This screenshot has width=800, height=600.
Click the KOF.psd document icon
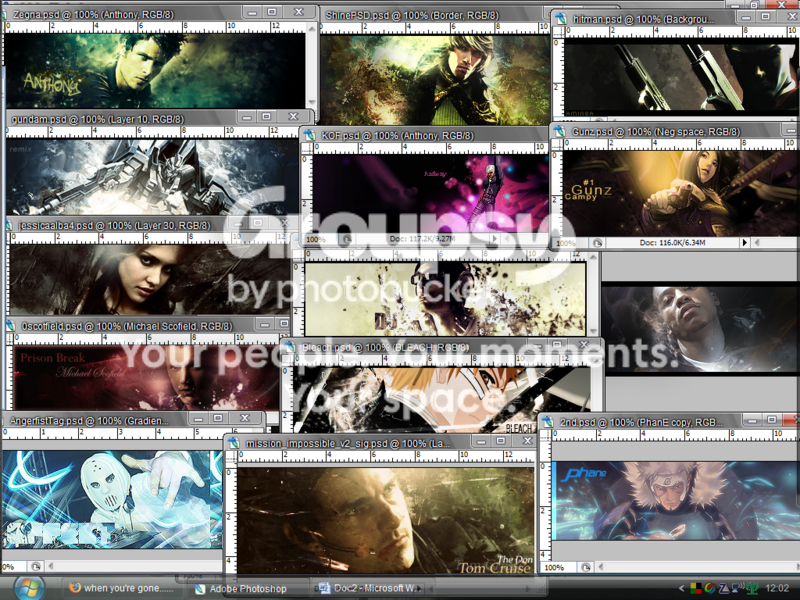(x=309, y=136)
